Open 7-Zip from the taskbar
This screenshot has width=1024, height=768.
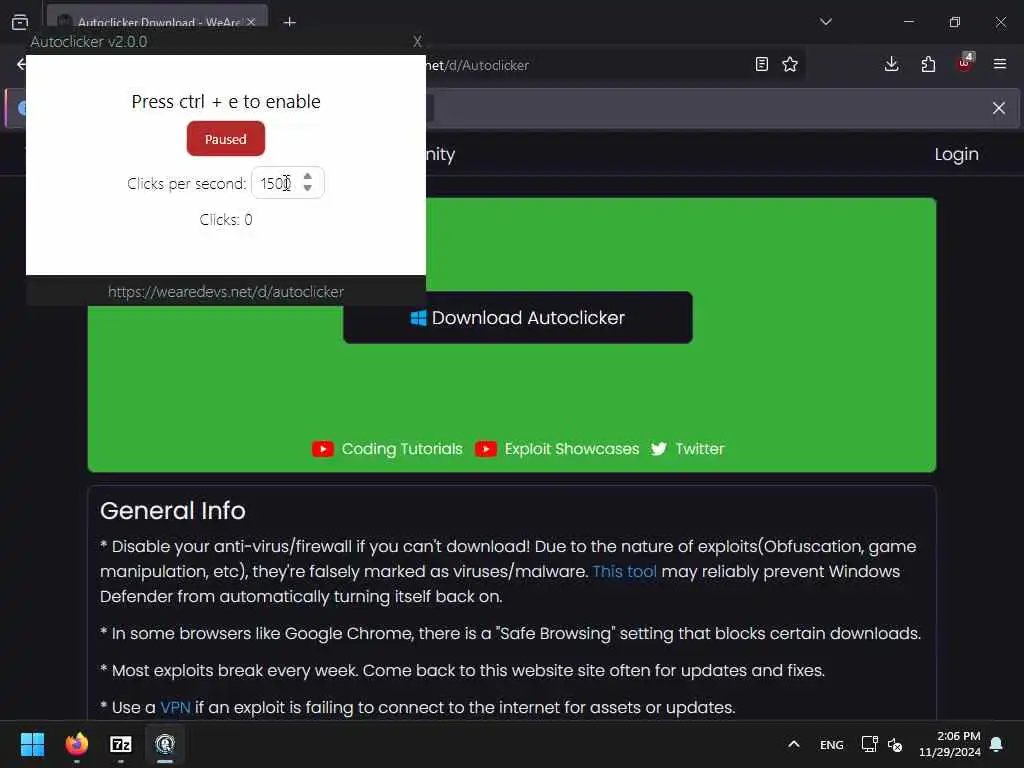pyautogui.click(x=121, y=744)
